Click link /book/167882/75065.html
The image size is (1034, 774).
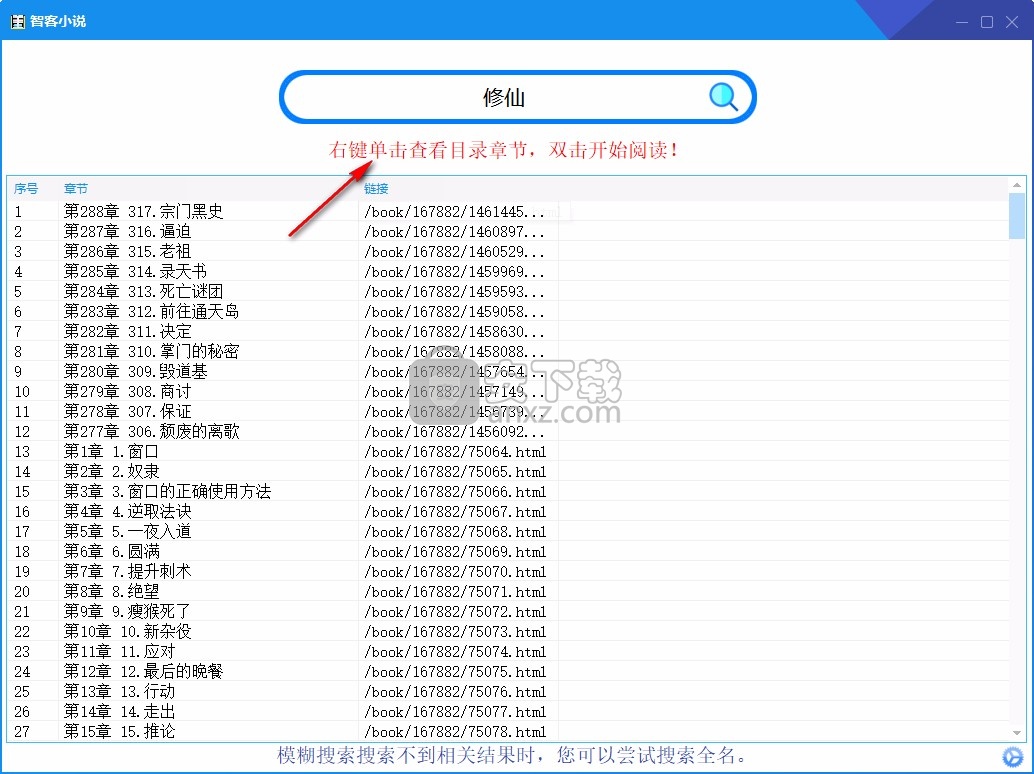tap(455, 472)
